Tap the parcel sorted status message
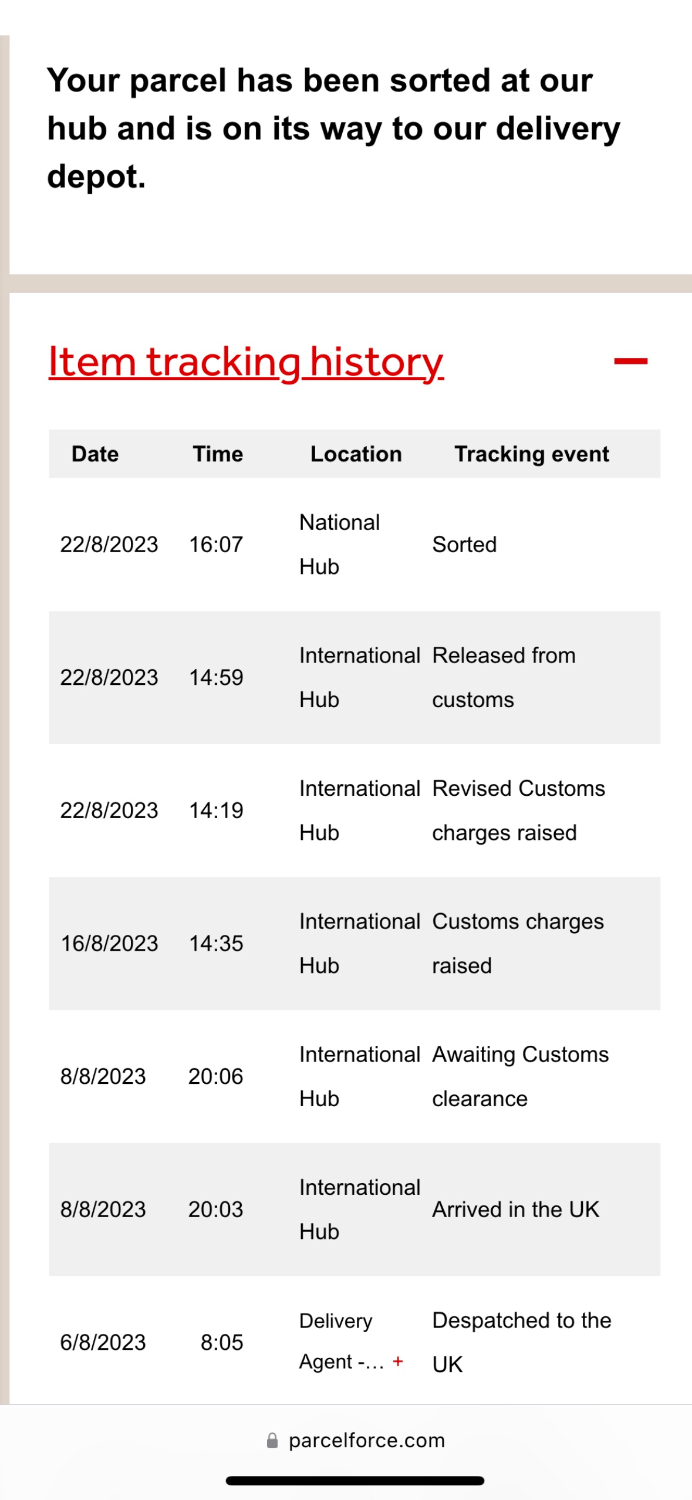Screen dimensions: 692x1500 click(333, 129)
